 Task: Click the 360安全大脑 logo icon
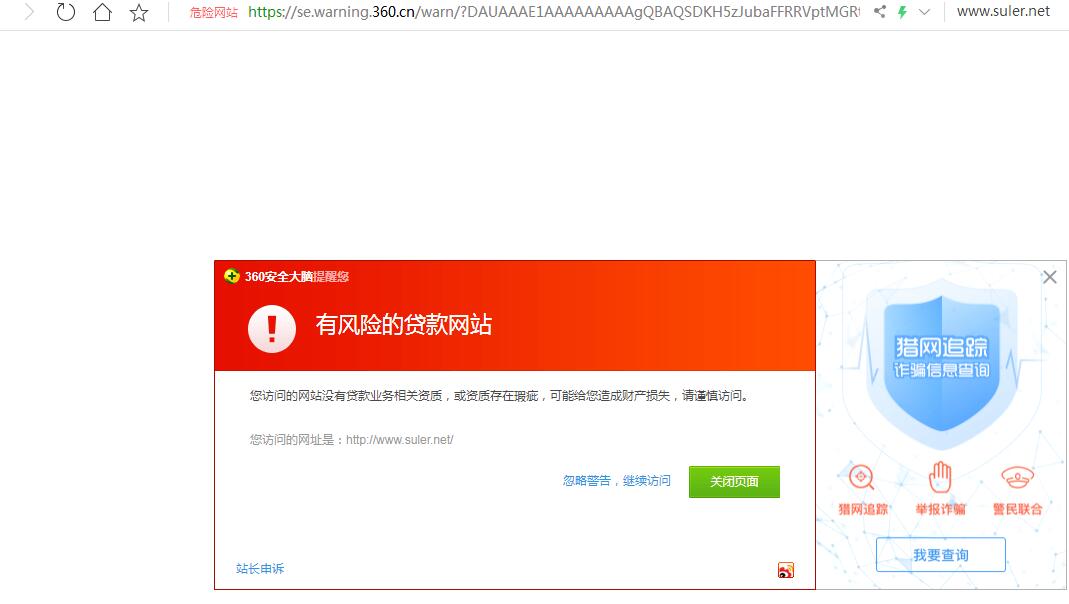pos(232,276)
